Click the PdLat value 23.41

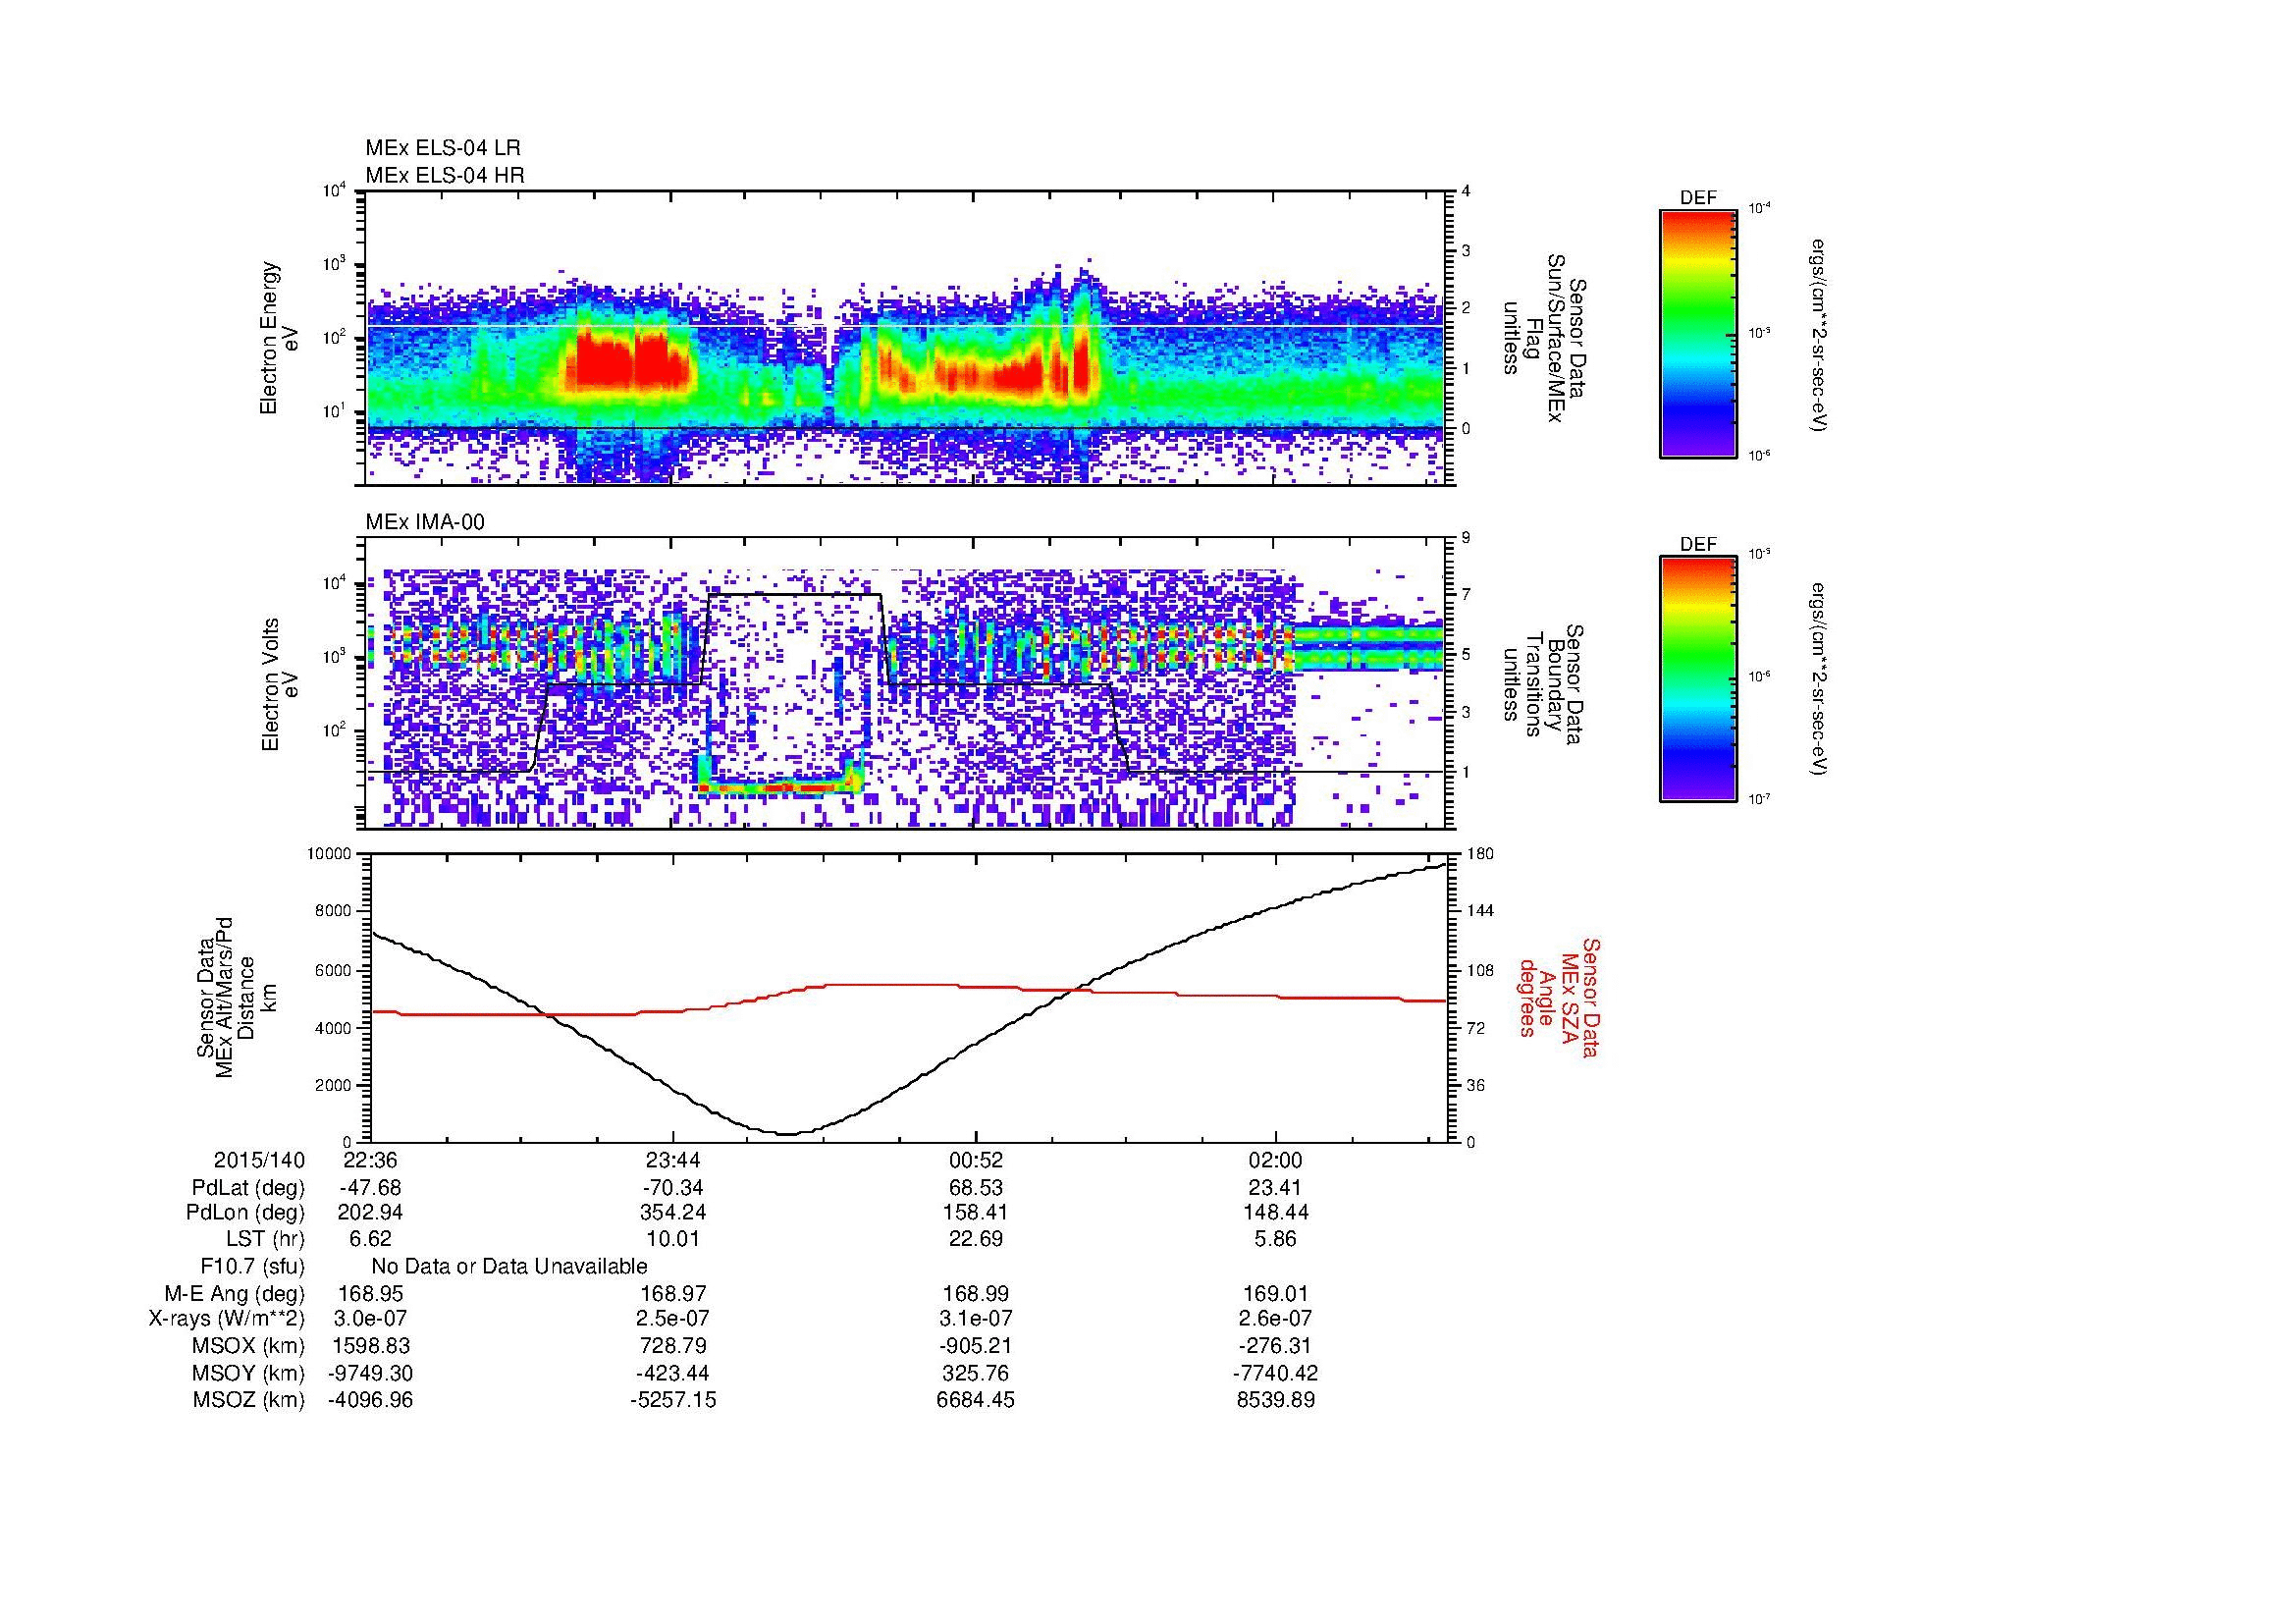click(1276, 1188)
